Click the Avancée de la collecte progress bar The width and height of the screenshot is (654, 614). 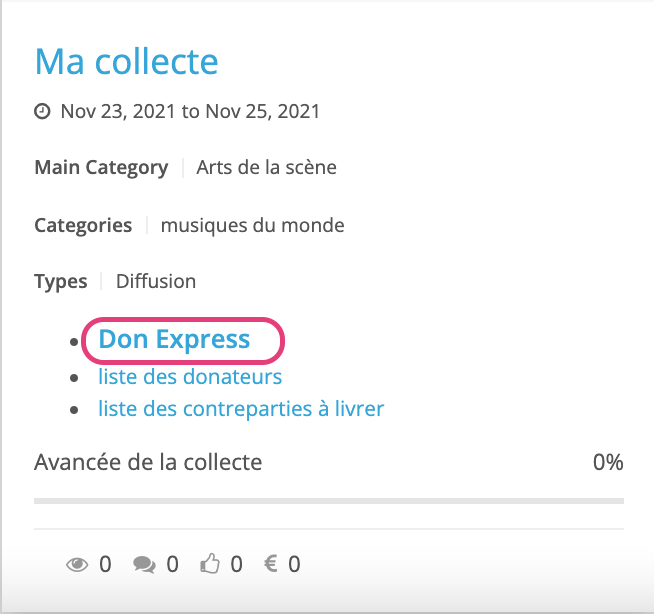329,501
